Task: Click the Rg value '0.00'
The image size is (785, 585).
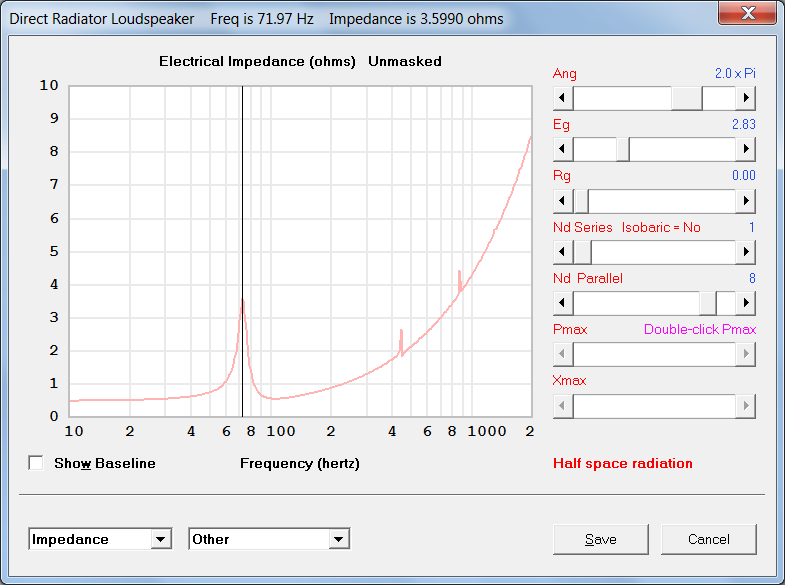Action: (743, 175)
